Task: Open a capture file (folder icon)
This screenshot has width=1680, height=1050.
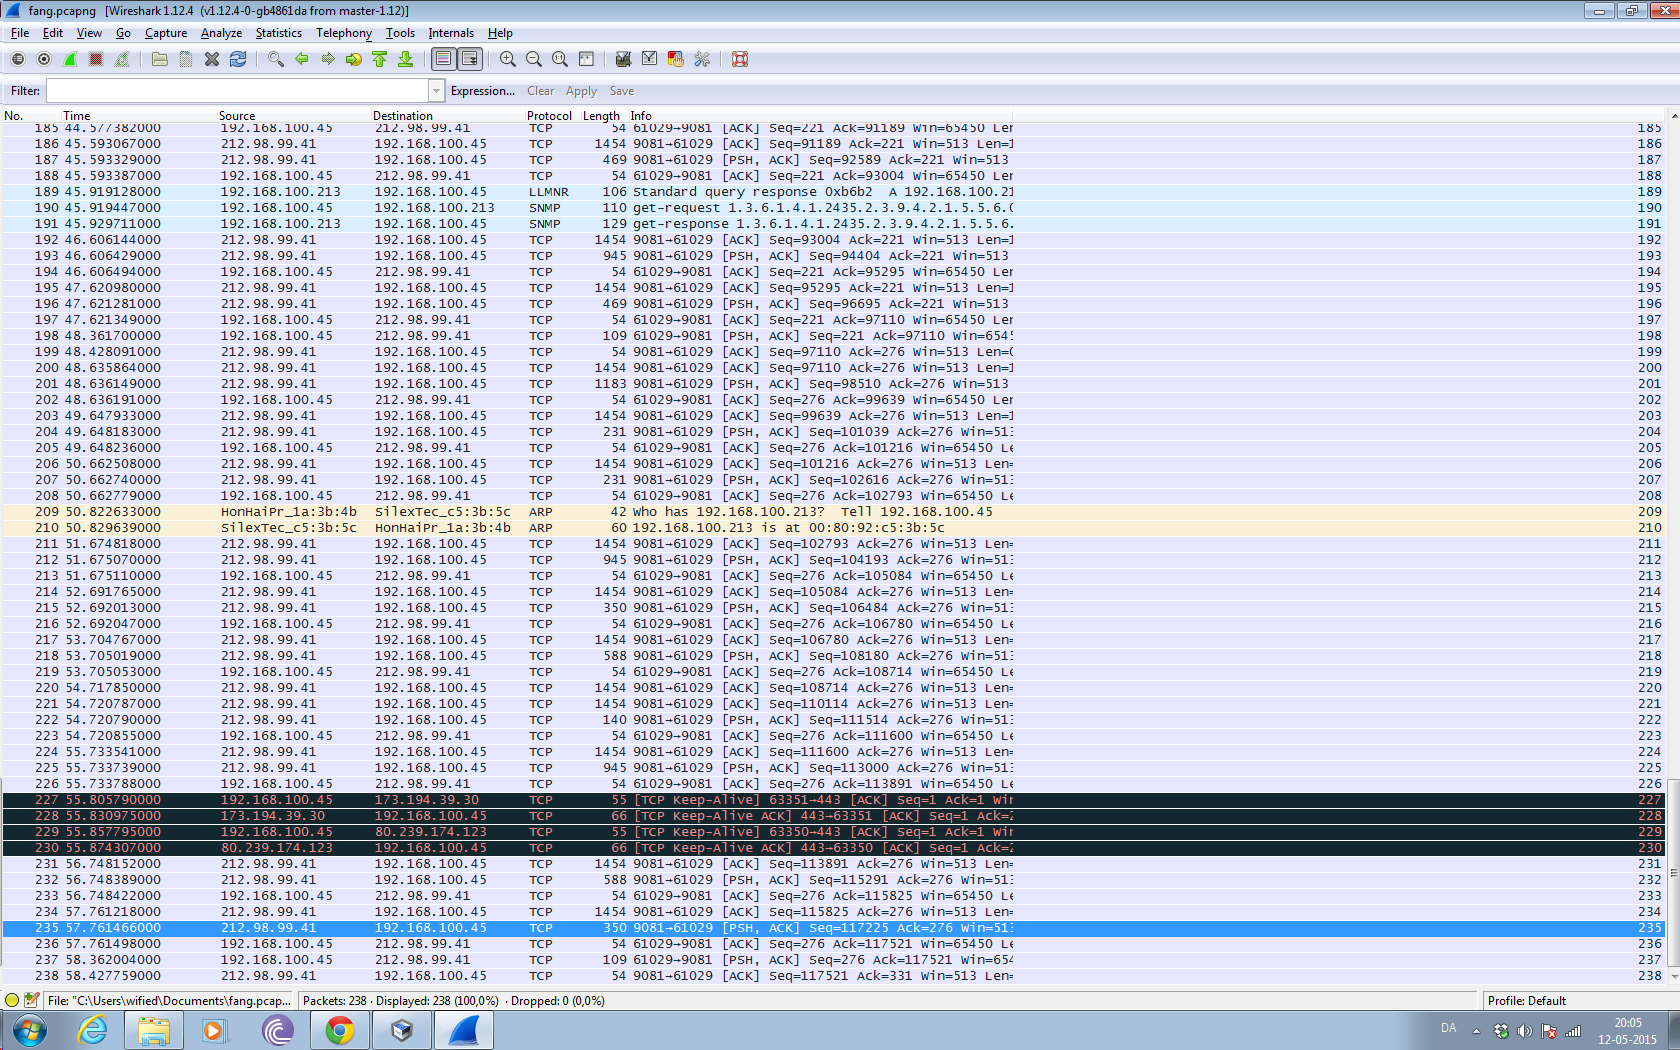Action: (160, 60)
